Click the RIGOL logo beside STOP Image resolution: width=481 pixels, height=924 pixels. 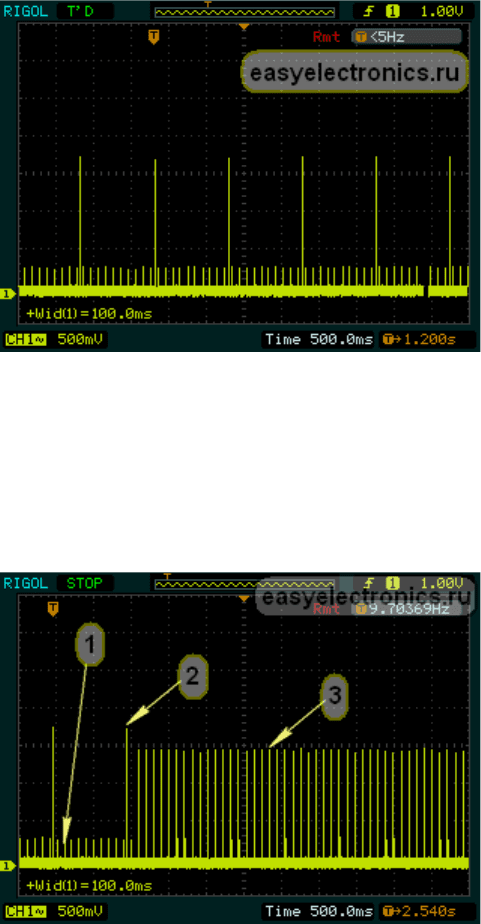26,583
